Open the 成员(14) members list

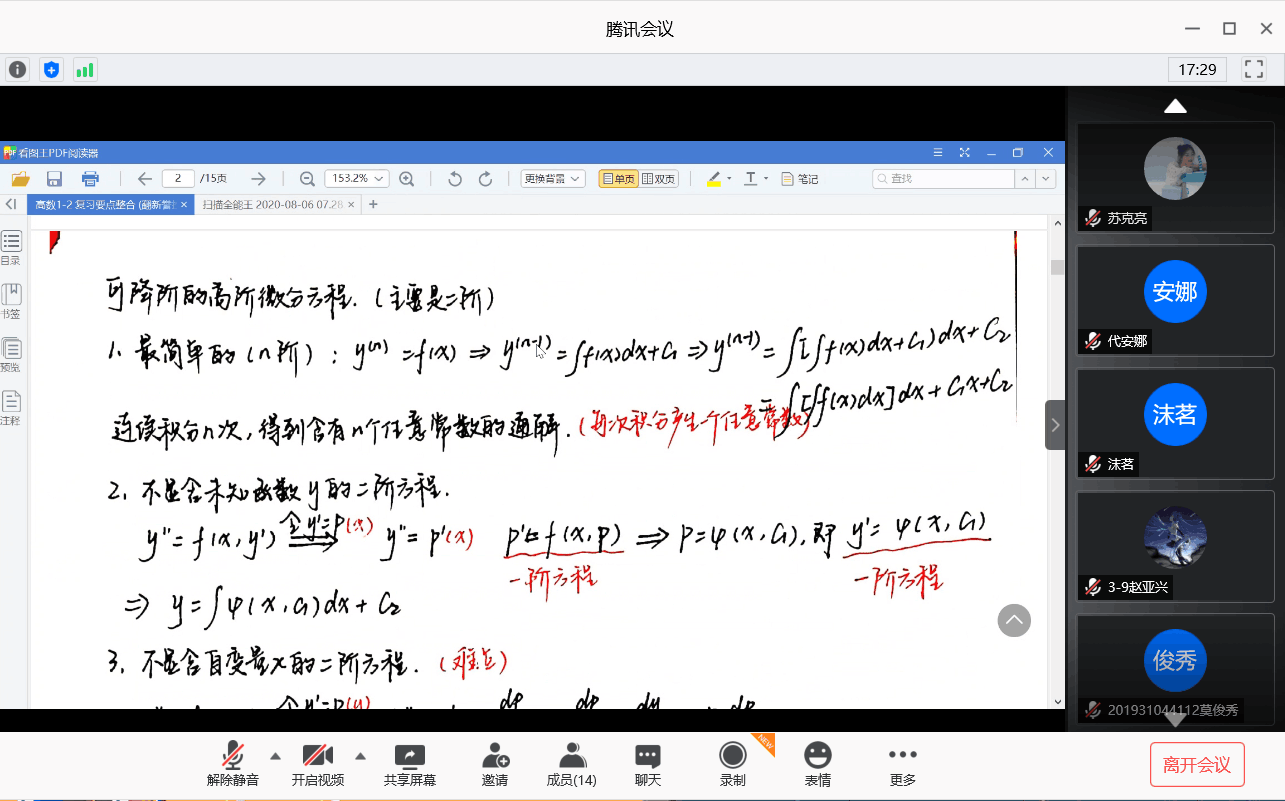[x=572, y=764]
